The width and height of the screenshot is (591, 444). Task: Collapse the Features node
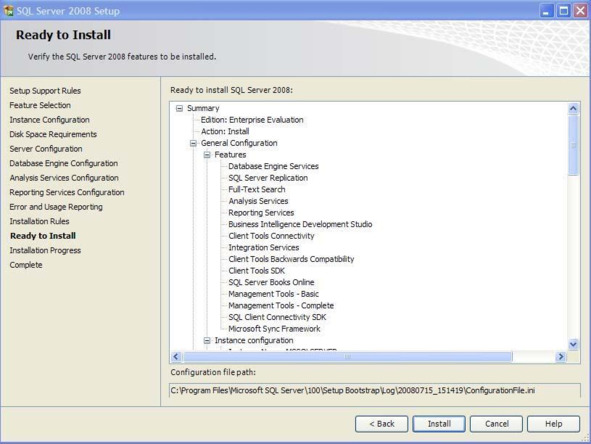coord(207,155)
